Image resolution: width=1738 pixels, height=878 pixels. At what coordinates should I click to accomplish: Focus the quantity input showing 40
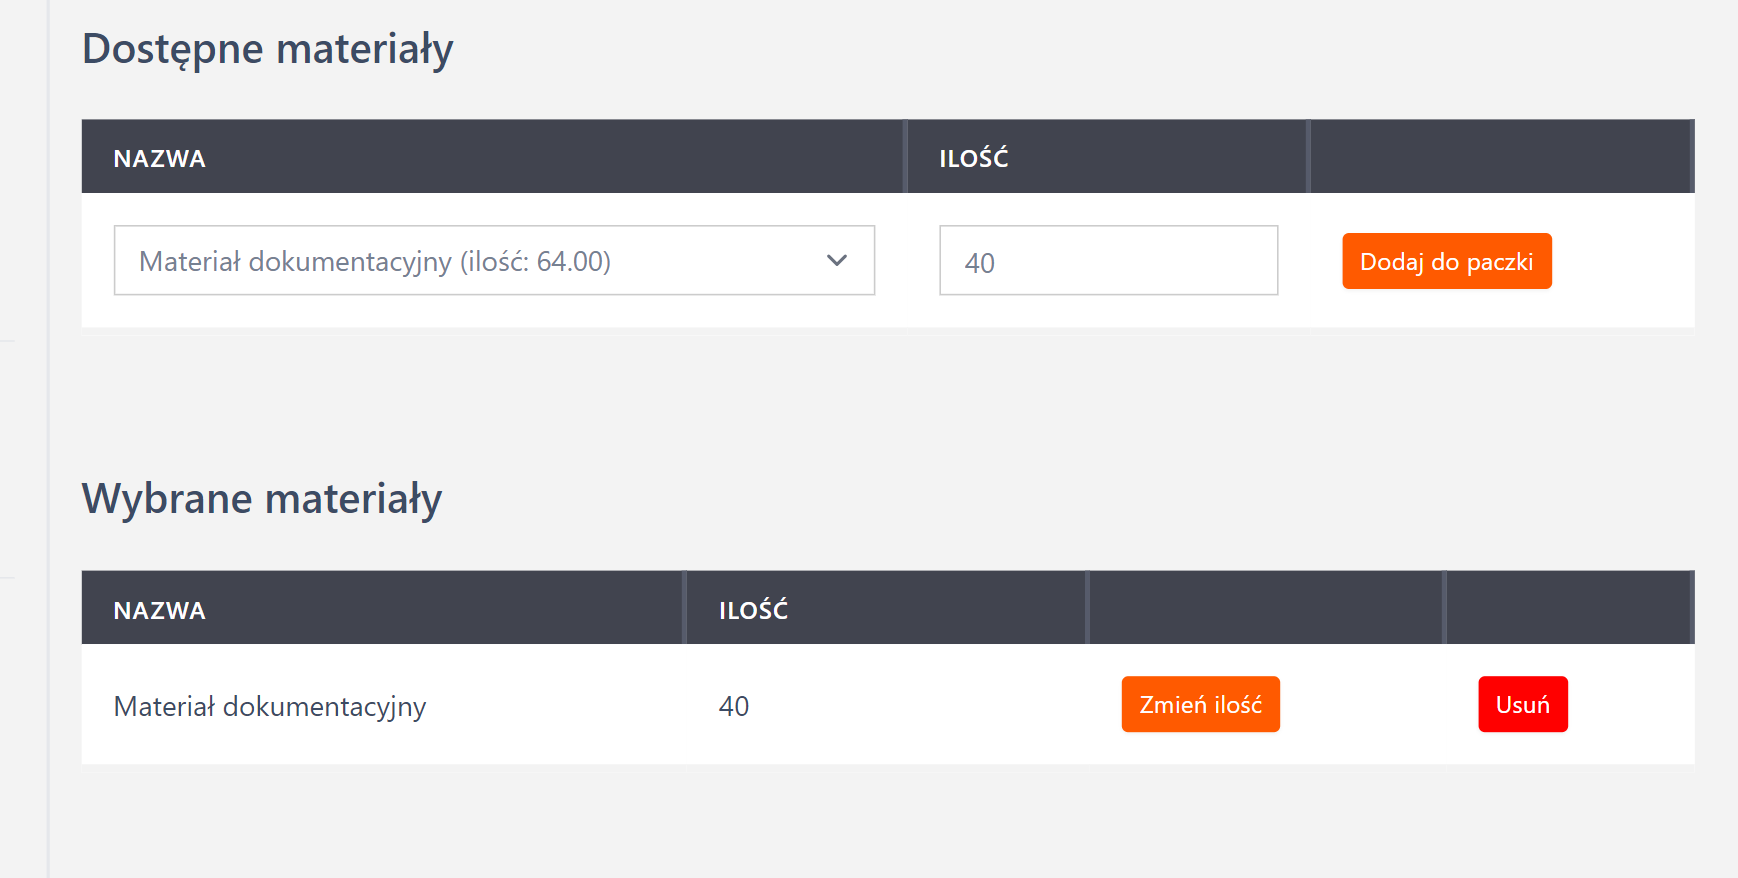point(1108,262)
